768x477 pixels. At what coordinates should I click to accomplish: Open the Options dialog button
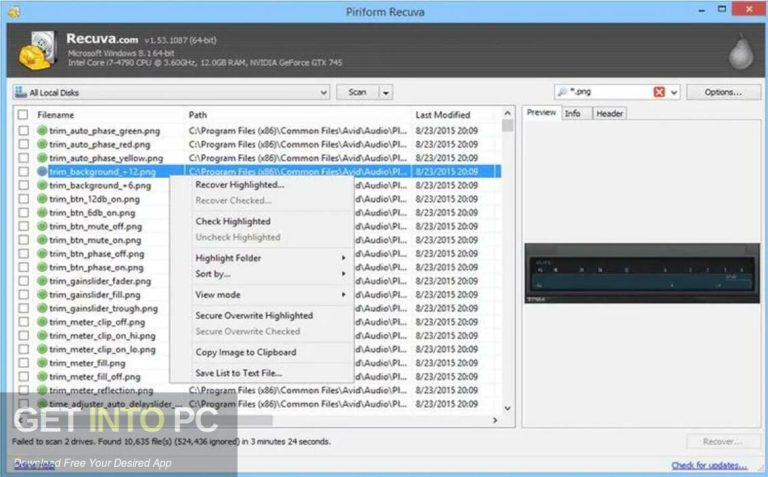[x=723, y=92]
